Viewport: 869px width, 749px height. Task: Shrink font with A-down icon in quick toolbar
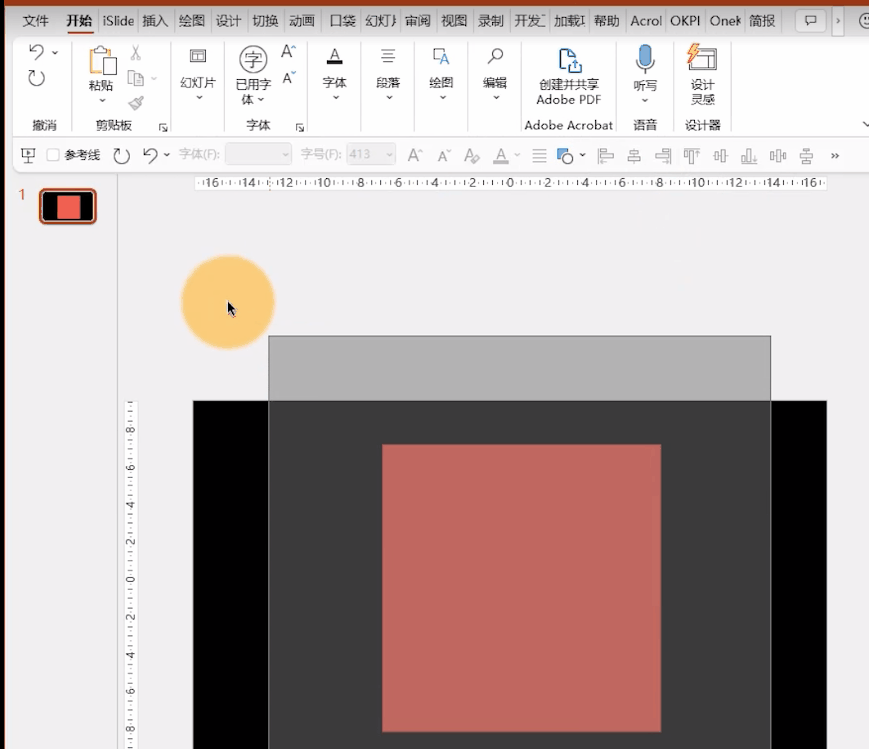click(x=444, y=156)
